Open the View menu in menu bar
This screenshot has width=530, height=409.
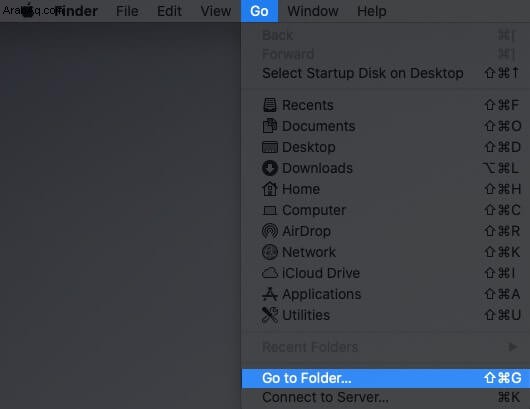coord(216,11)
